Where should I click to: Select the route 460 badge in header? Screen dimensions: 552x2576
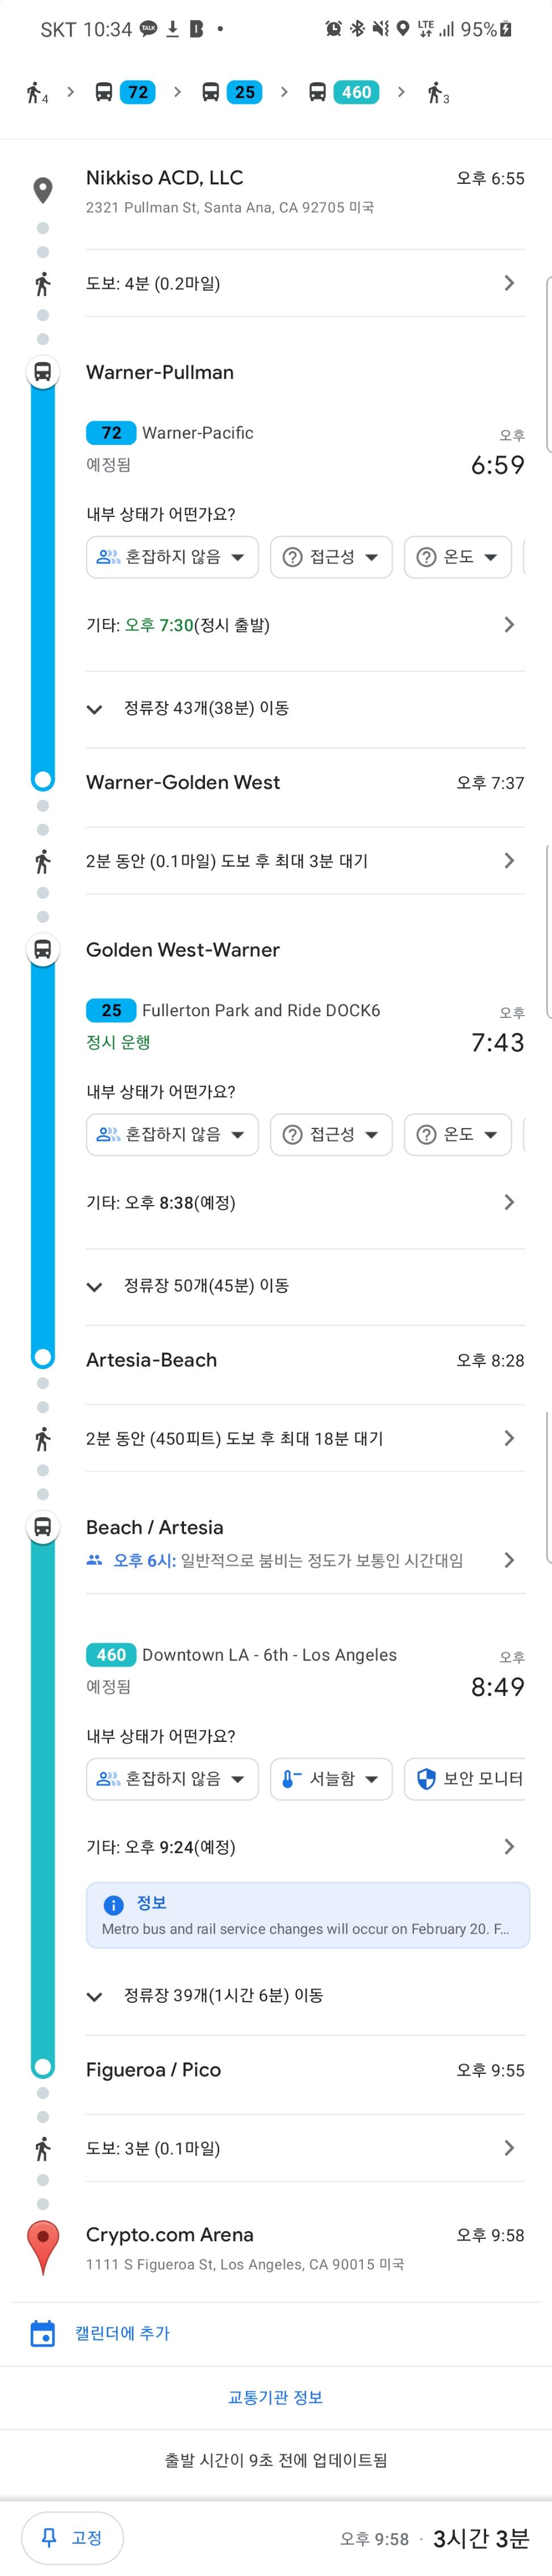tap(356, 92)
